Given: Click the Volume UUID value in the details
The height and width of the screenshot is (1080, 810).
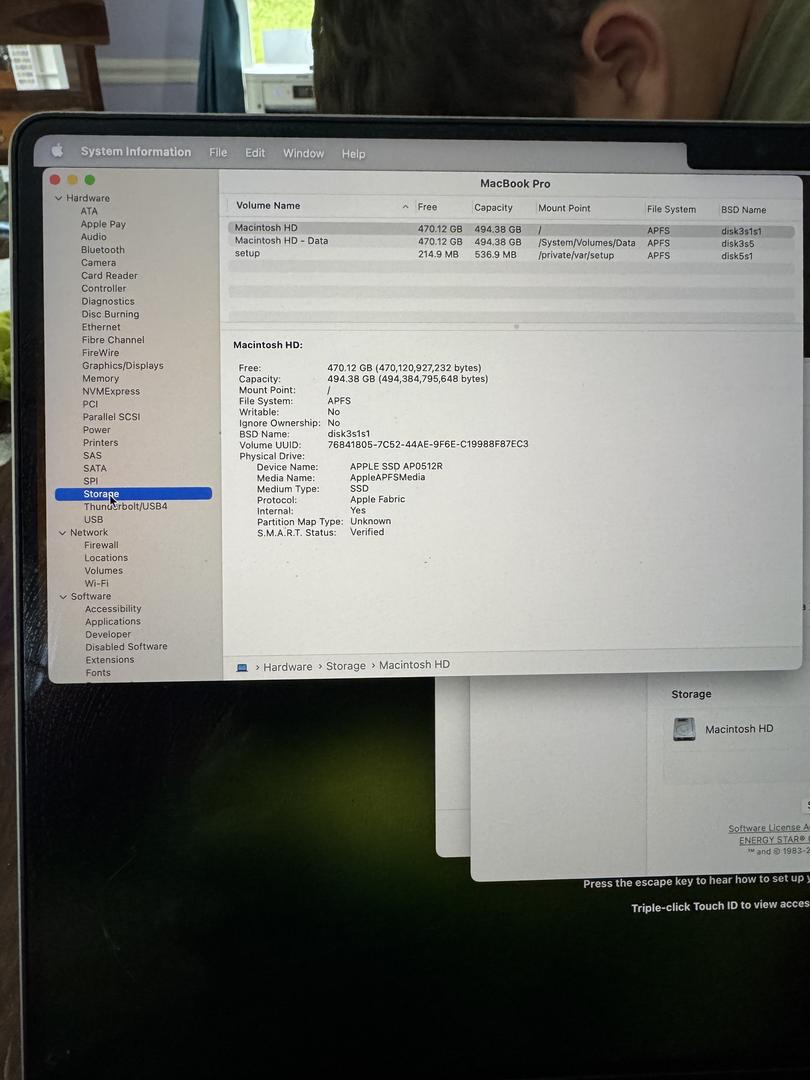Looking at the screenshot, I should tap(428, 444).
